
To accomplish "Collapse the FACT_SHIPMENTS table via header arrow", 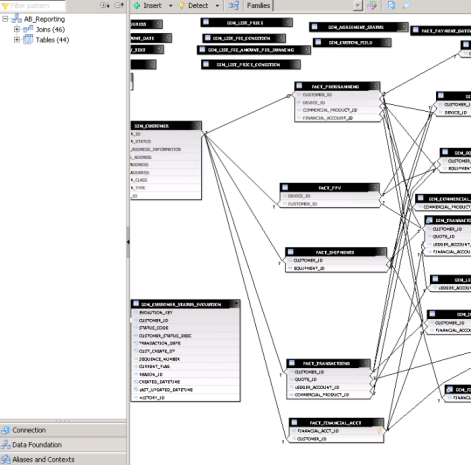I will [x=382, y=252].
